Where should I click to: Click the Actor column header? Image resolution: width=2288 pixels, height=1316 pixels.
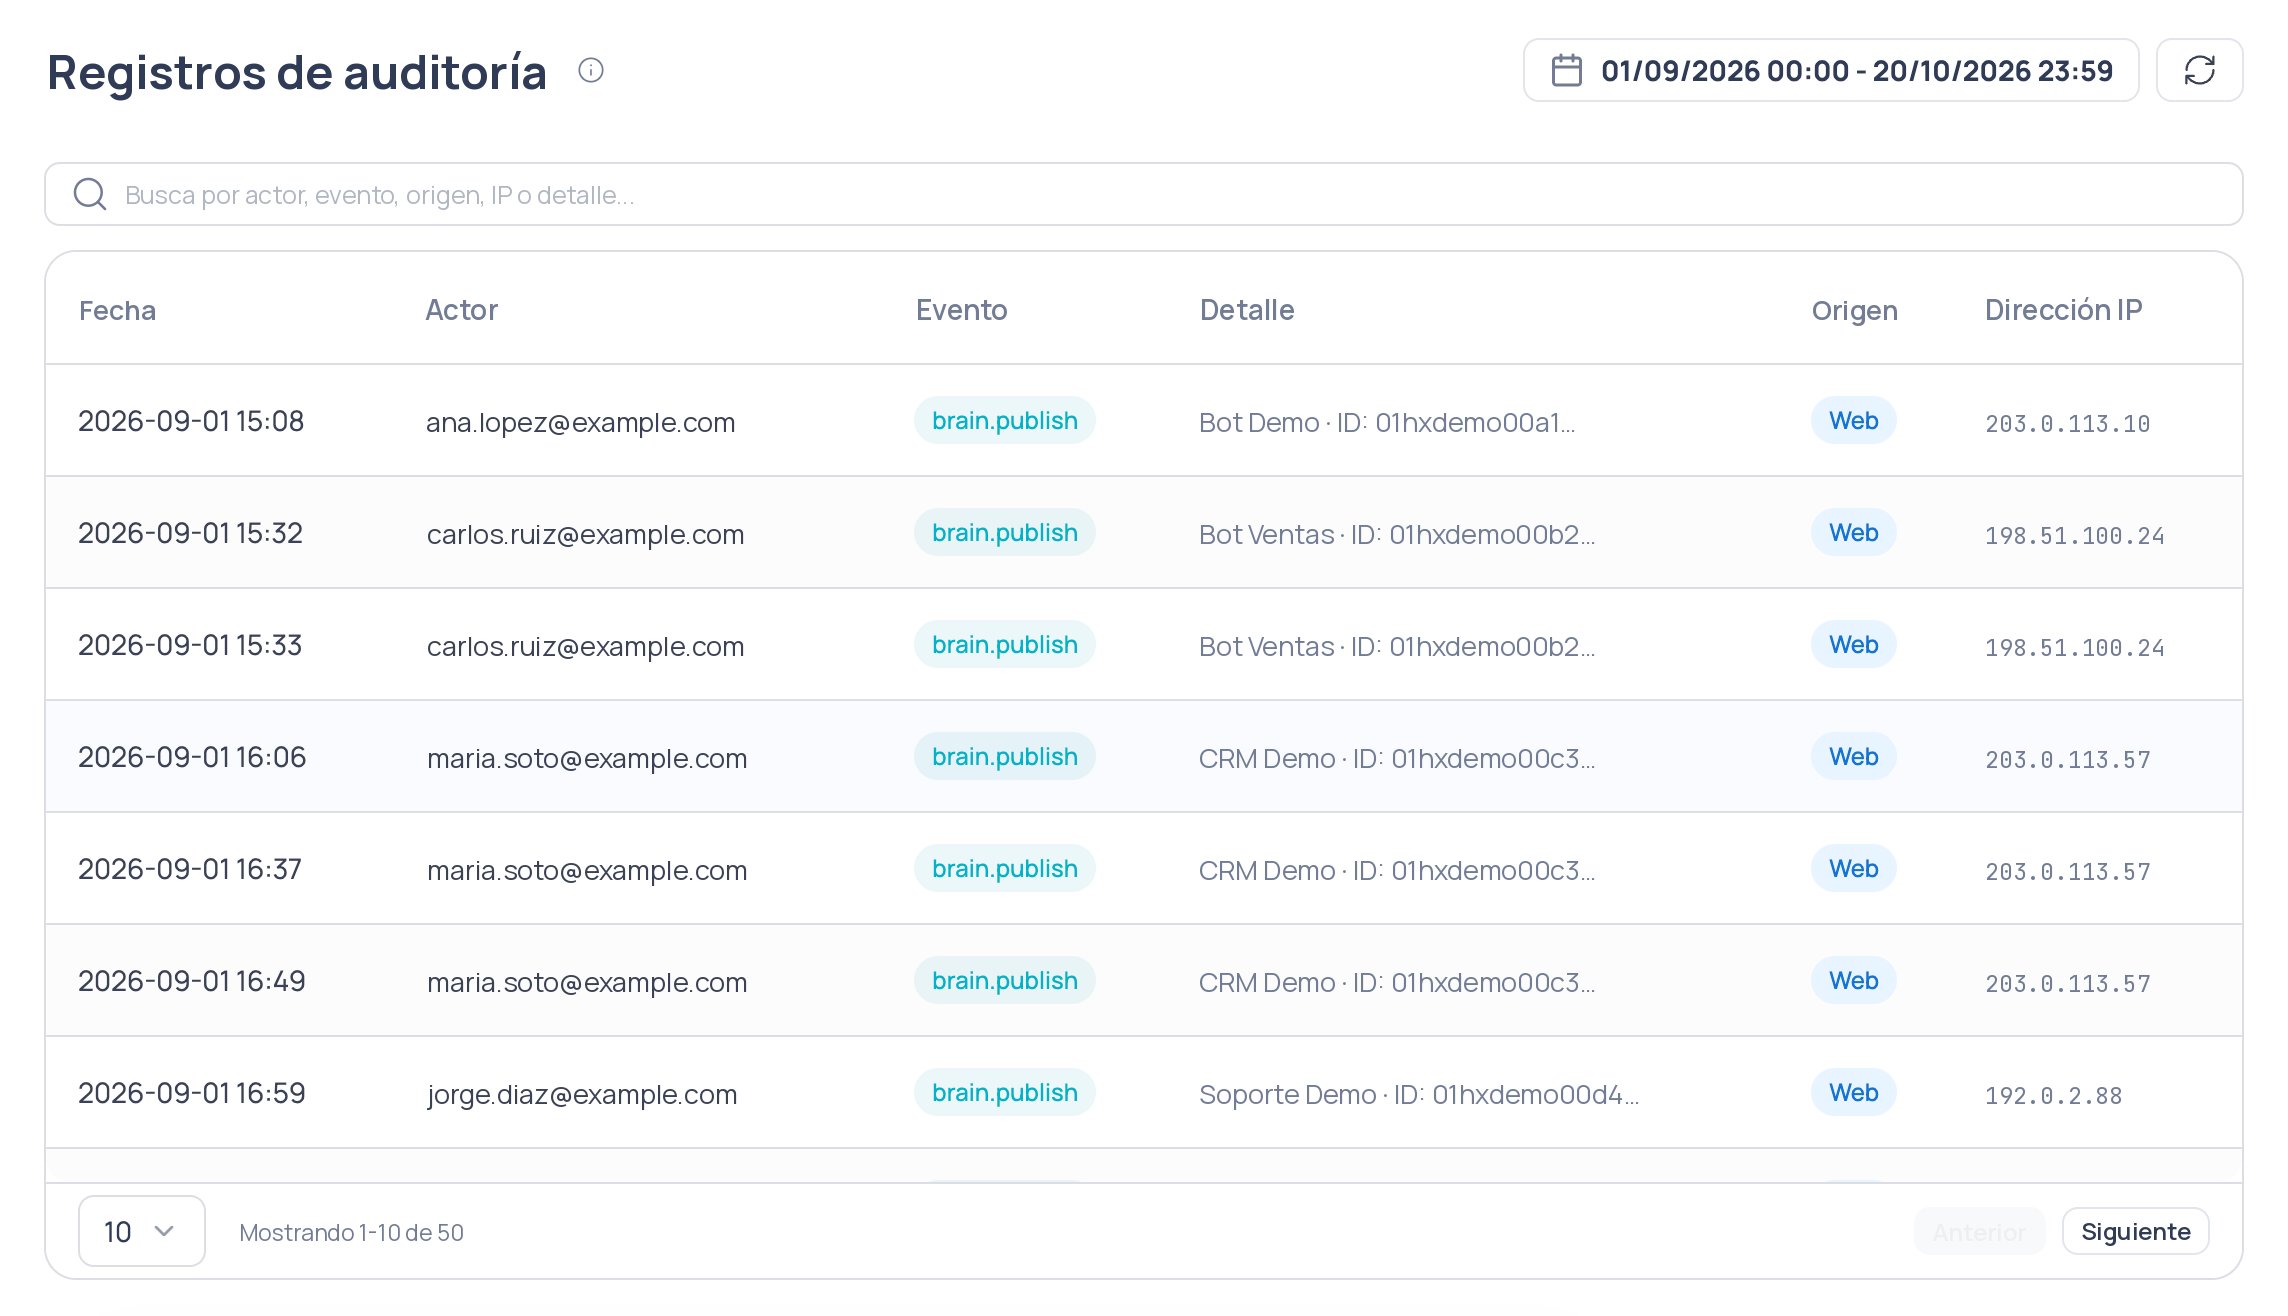[461, 310]
